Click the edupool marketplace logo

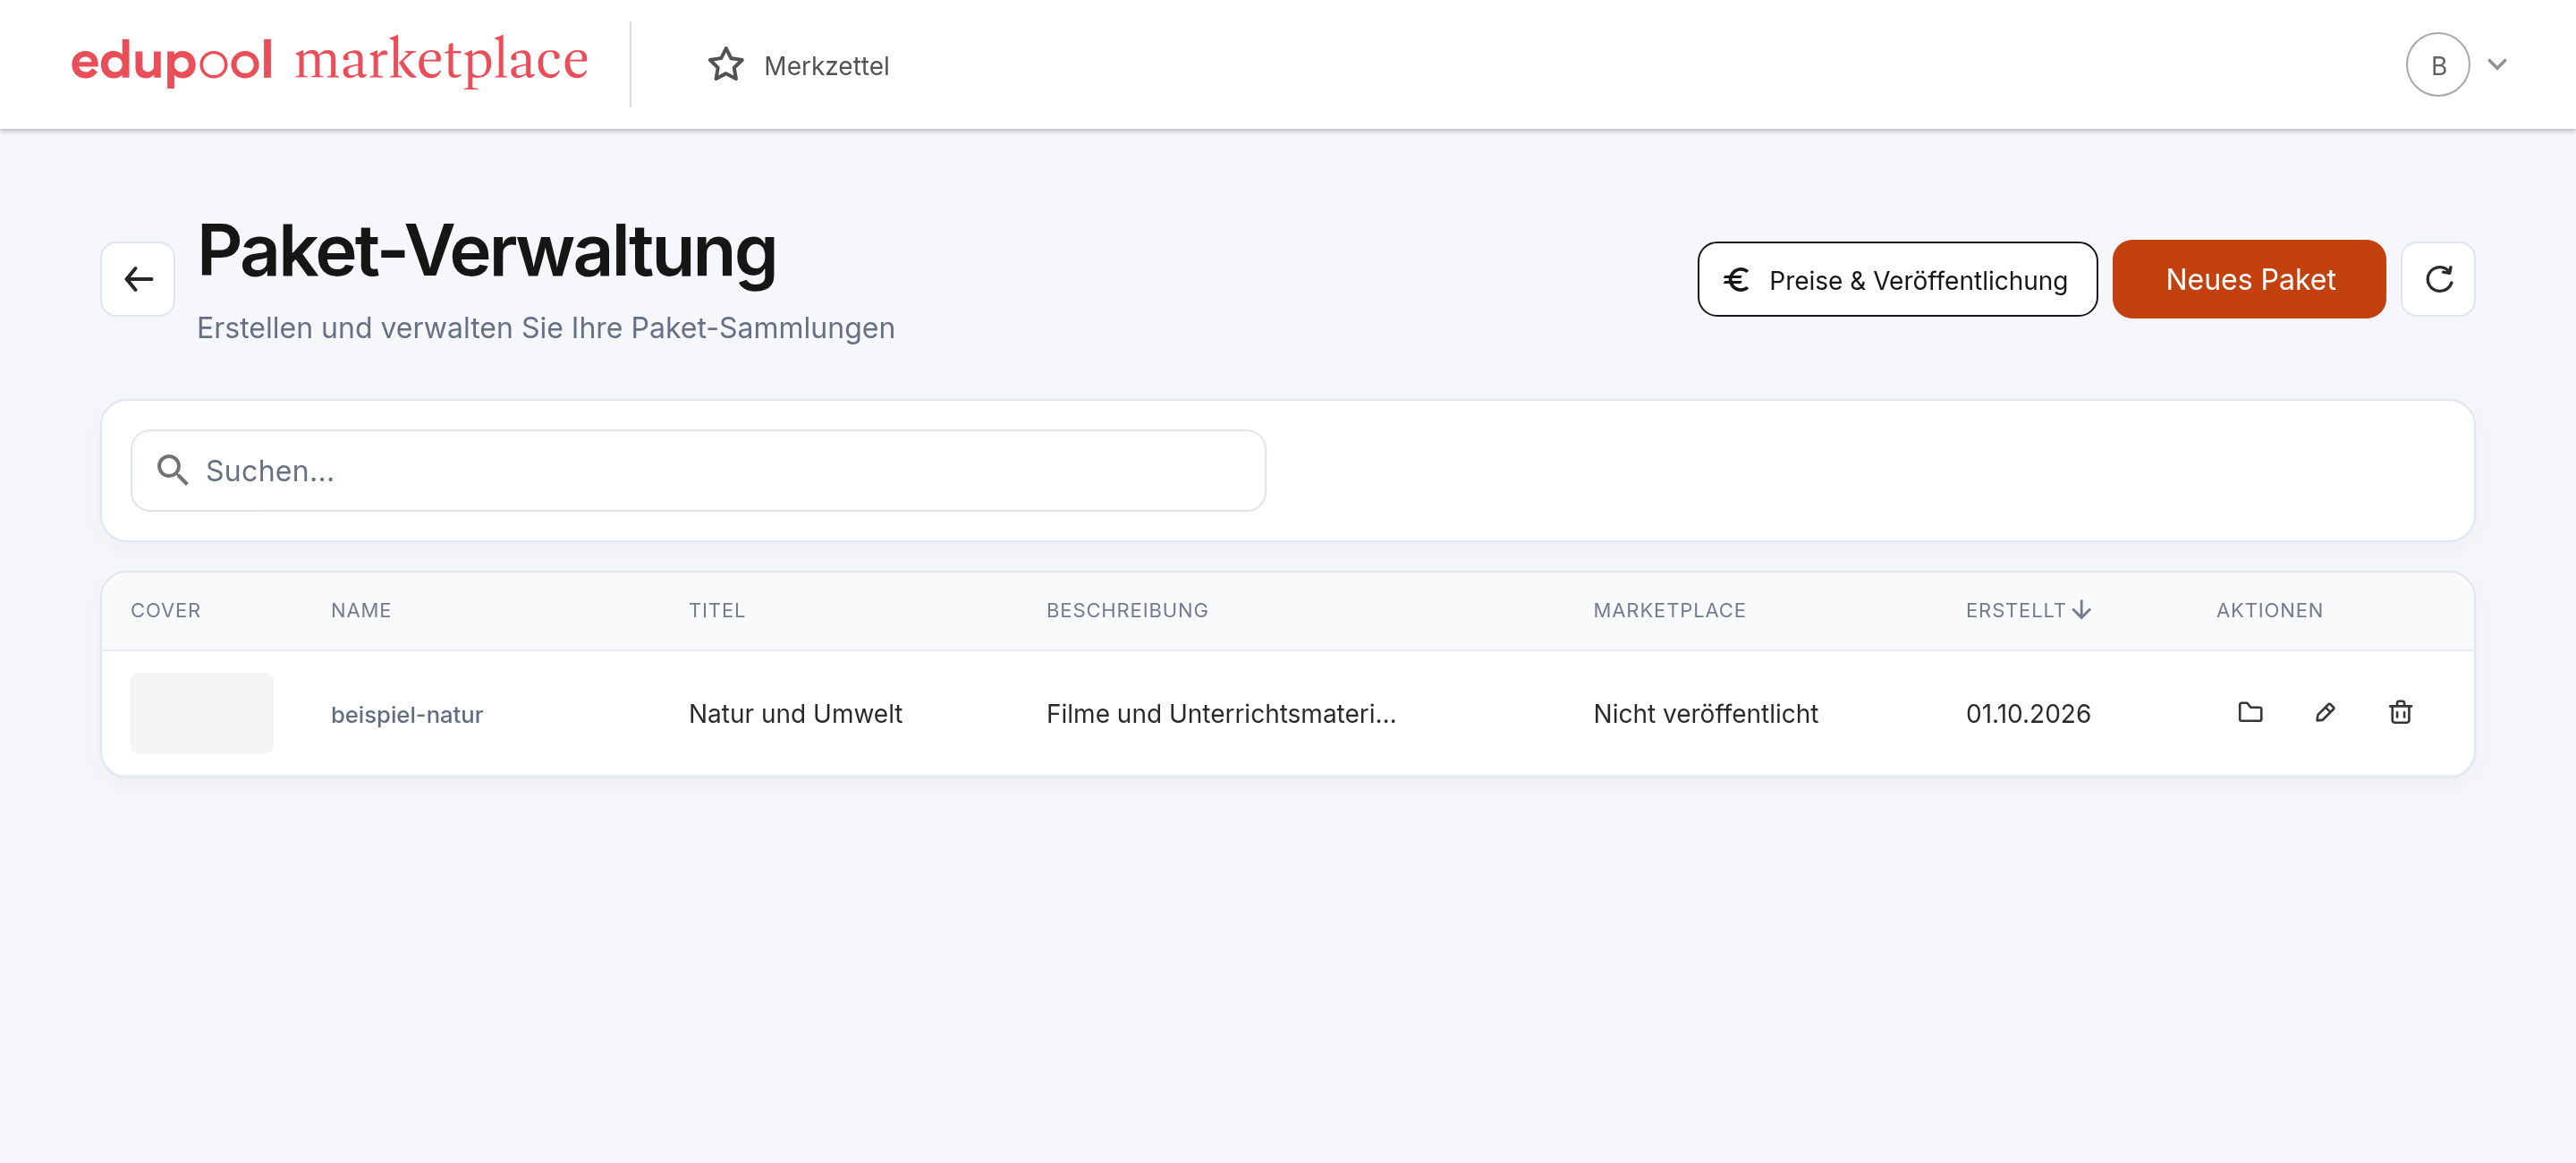(329, 61)
